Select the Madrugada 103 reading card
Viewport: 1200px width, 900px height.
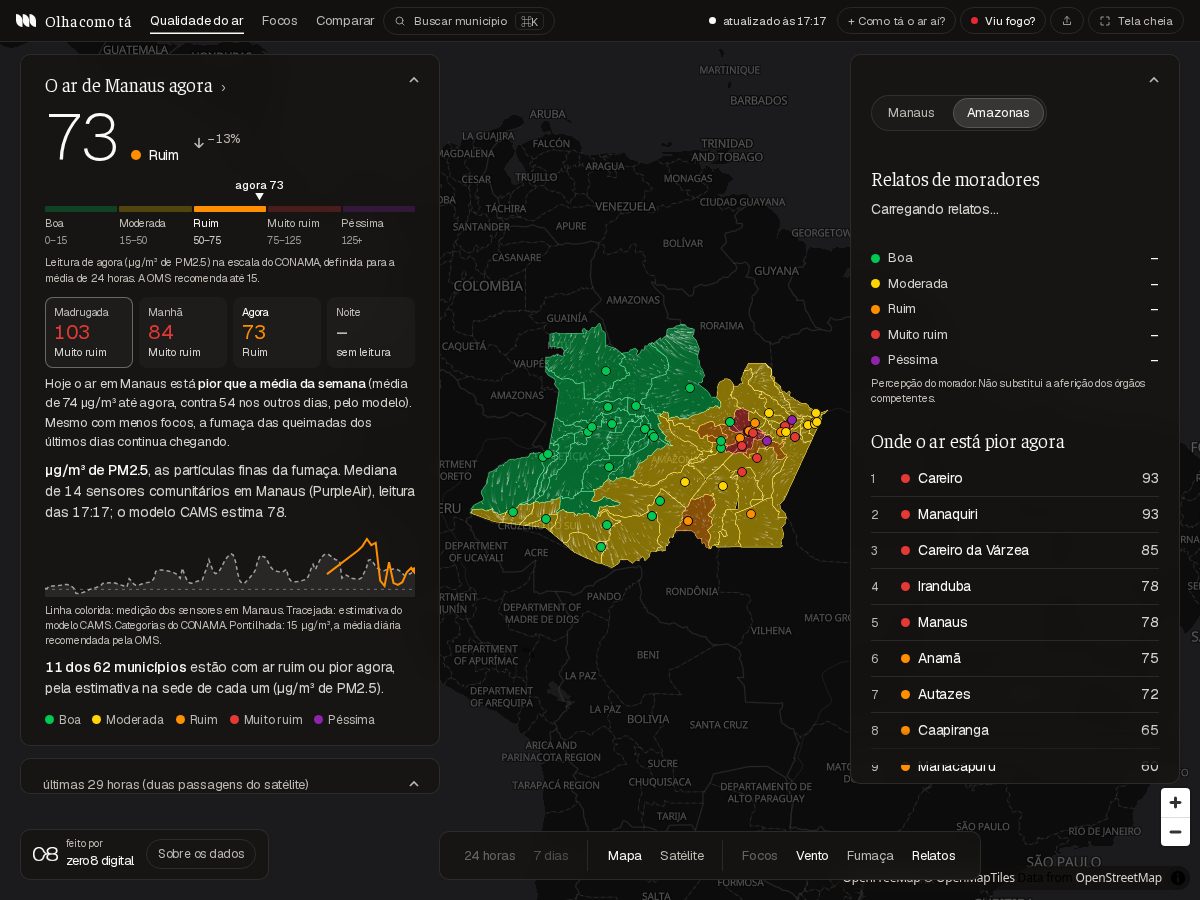89,332
